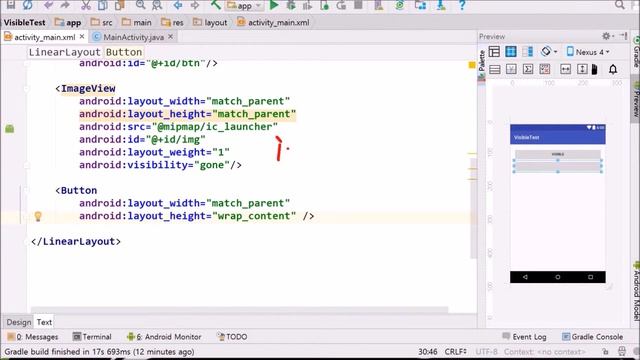Click the Replace icon next to Find
Viewport: 640px width, 360px height.
[x=157, y=5]
